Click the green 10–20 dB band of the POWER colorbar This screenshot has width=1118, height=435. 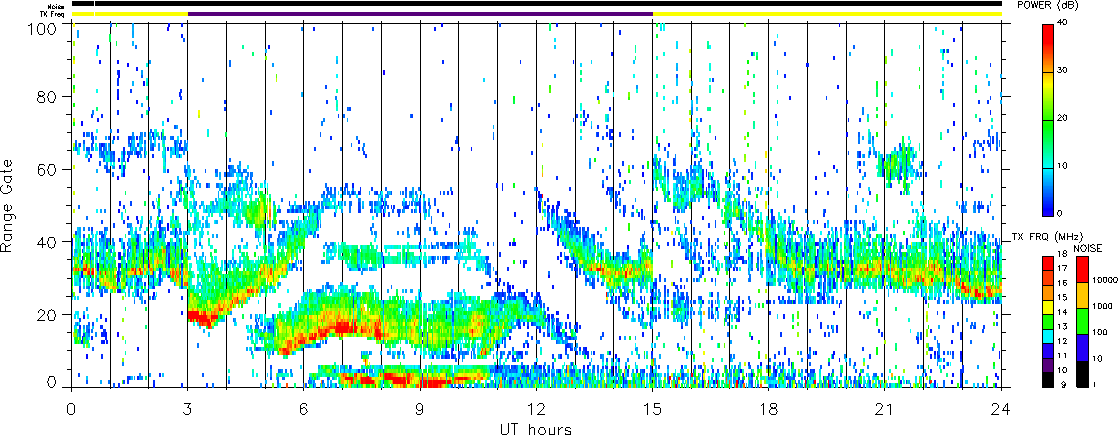pyautogui.click(x=1048, y=144)
